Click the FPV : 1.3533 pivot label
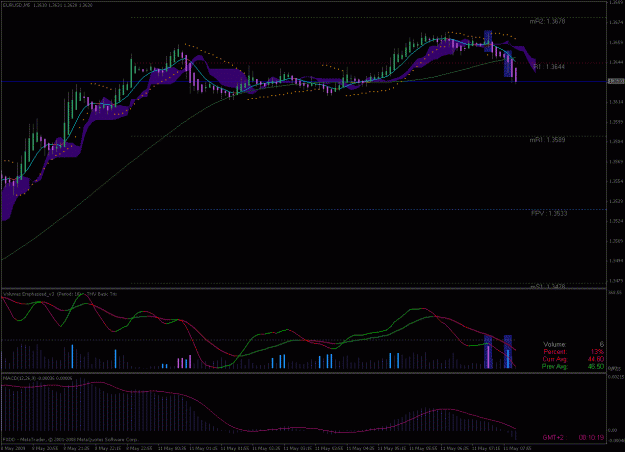Viewport: 625px width, 452px height. pos(549,214)
